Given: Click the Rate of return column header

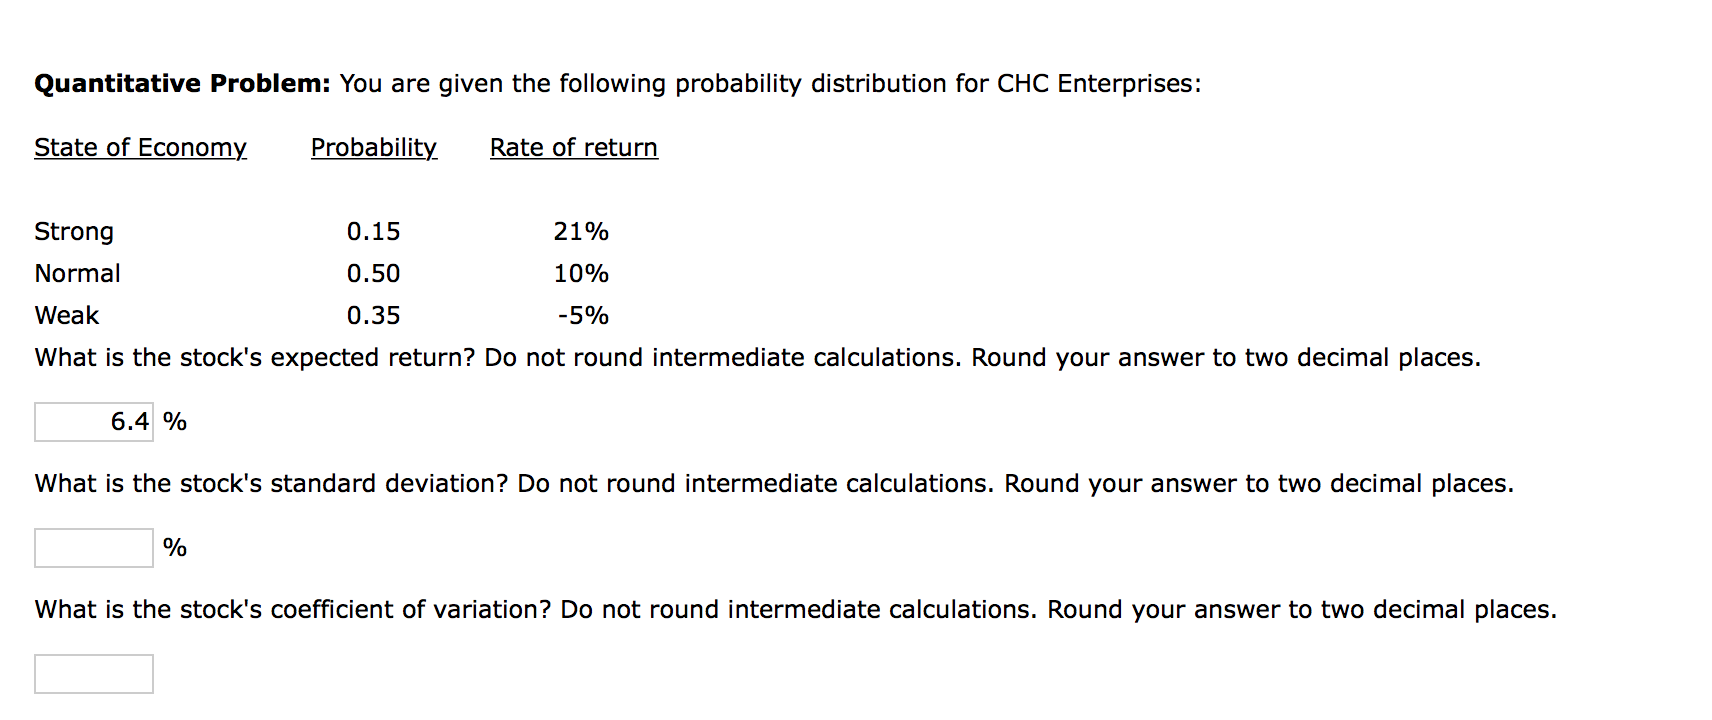Looking at the screenshot, I should coord(572,147).
